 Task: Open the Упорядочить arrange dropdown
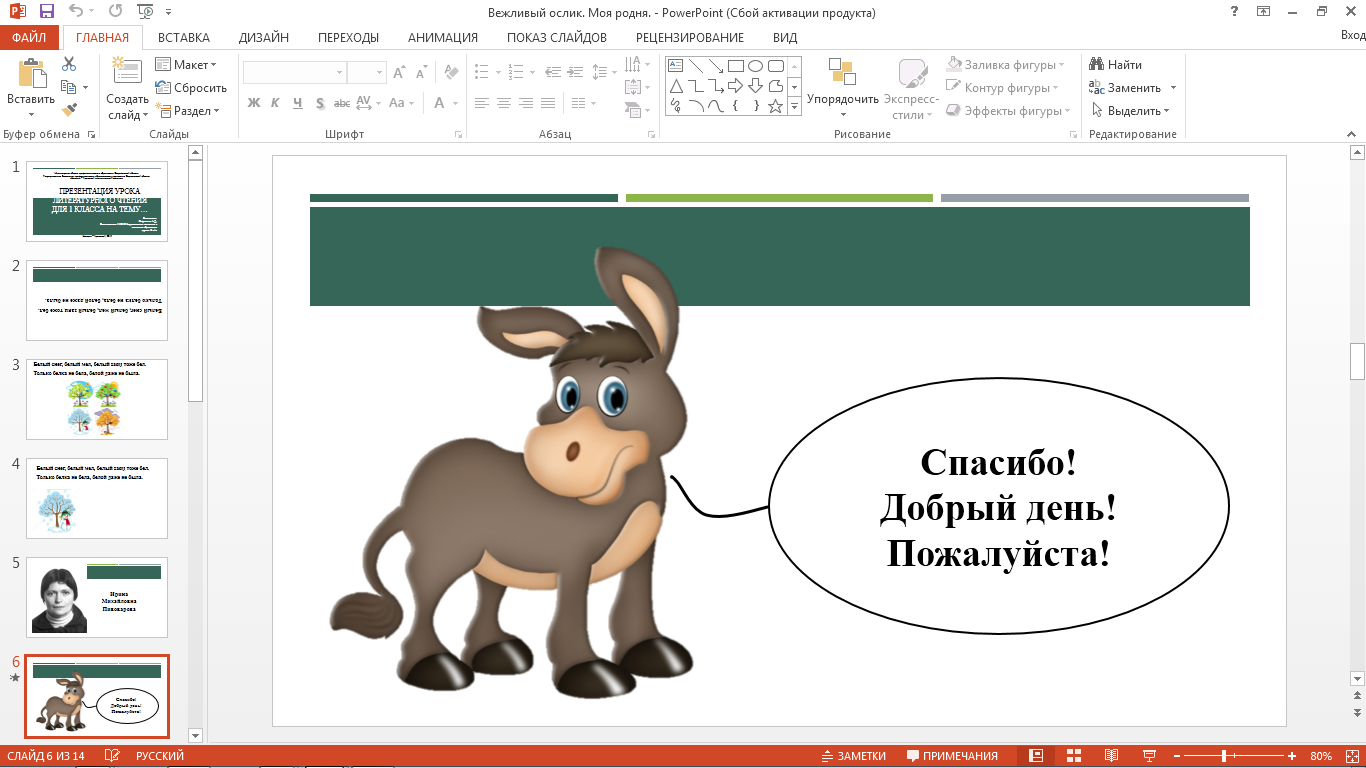coord(843,89)
